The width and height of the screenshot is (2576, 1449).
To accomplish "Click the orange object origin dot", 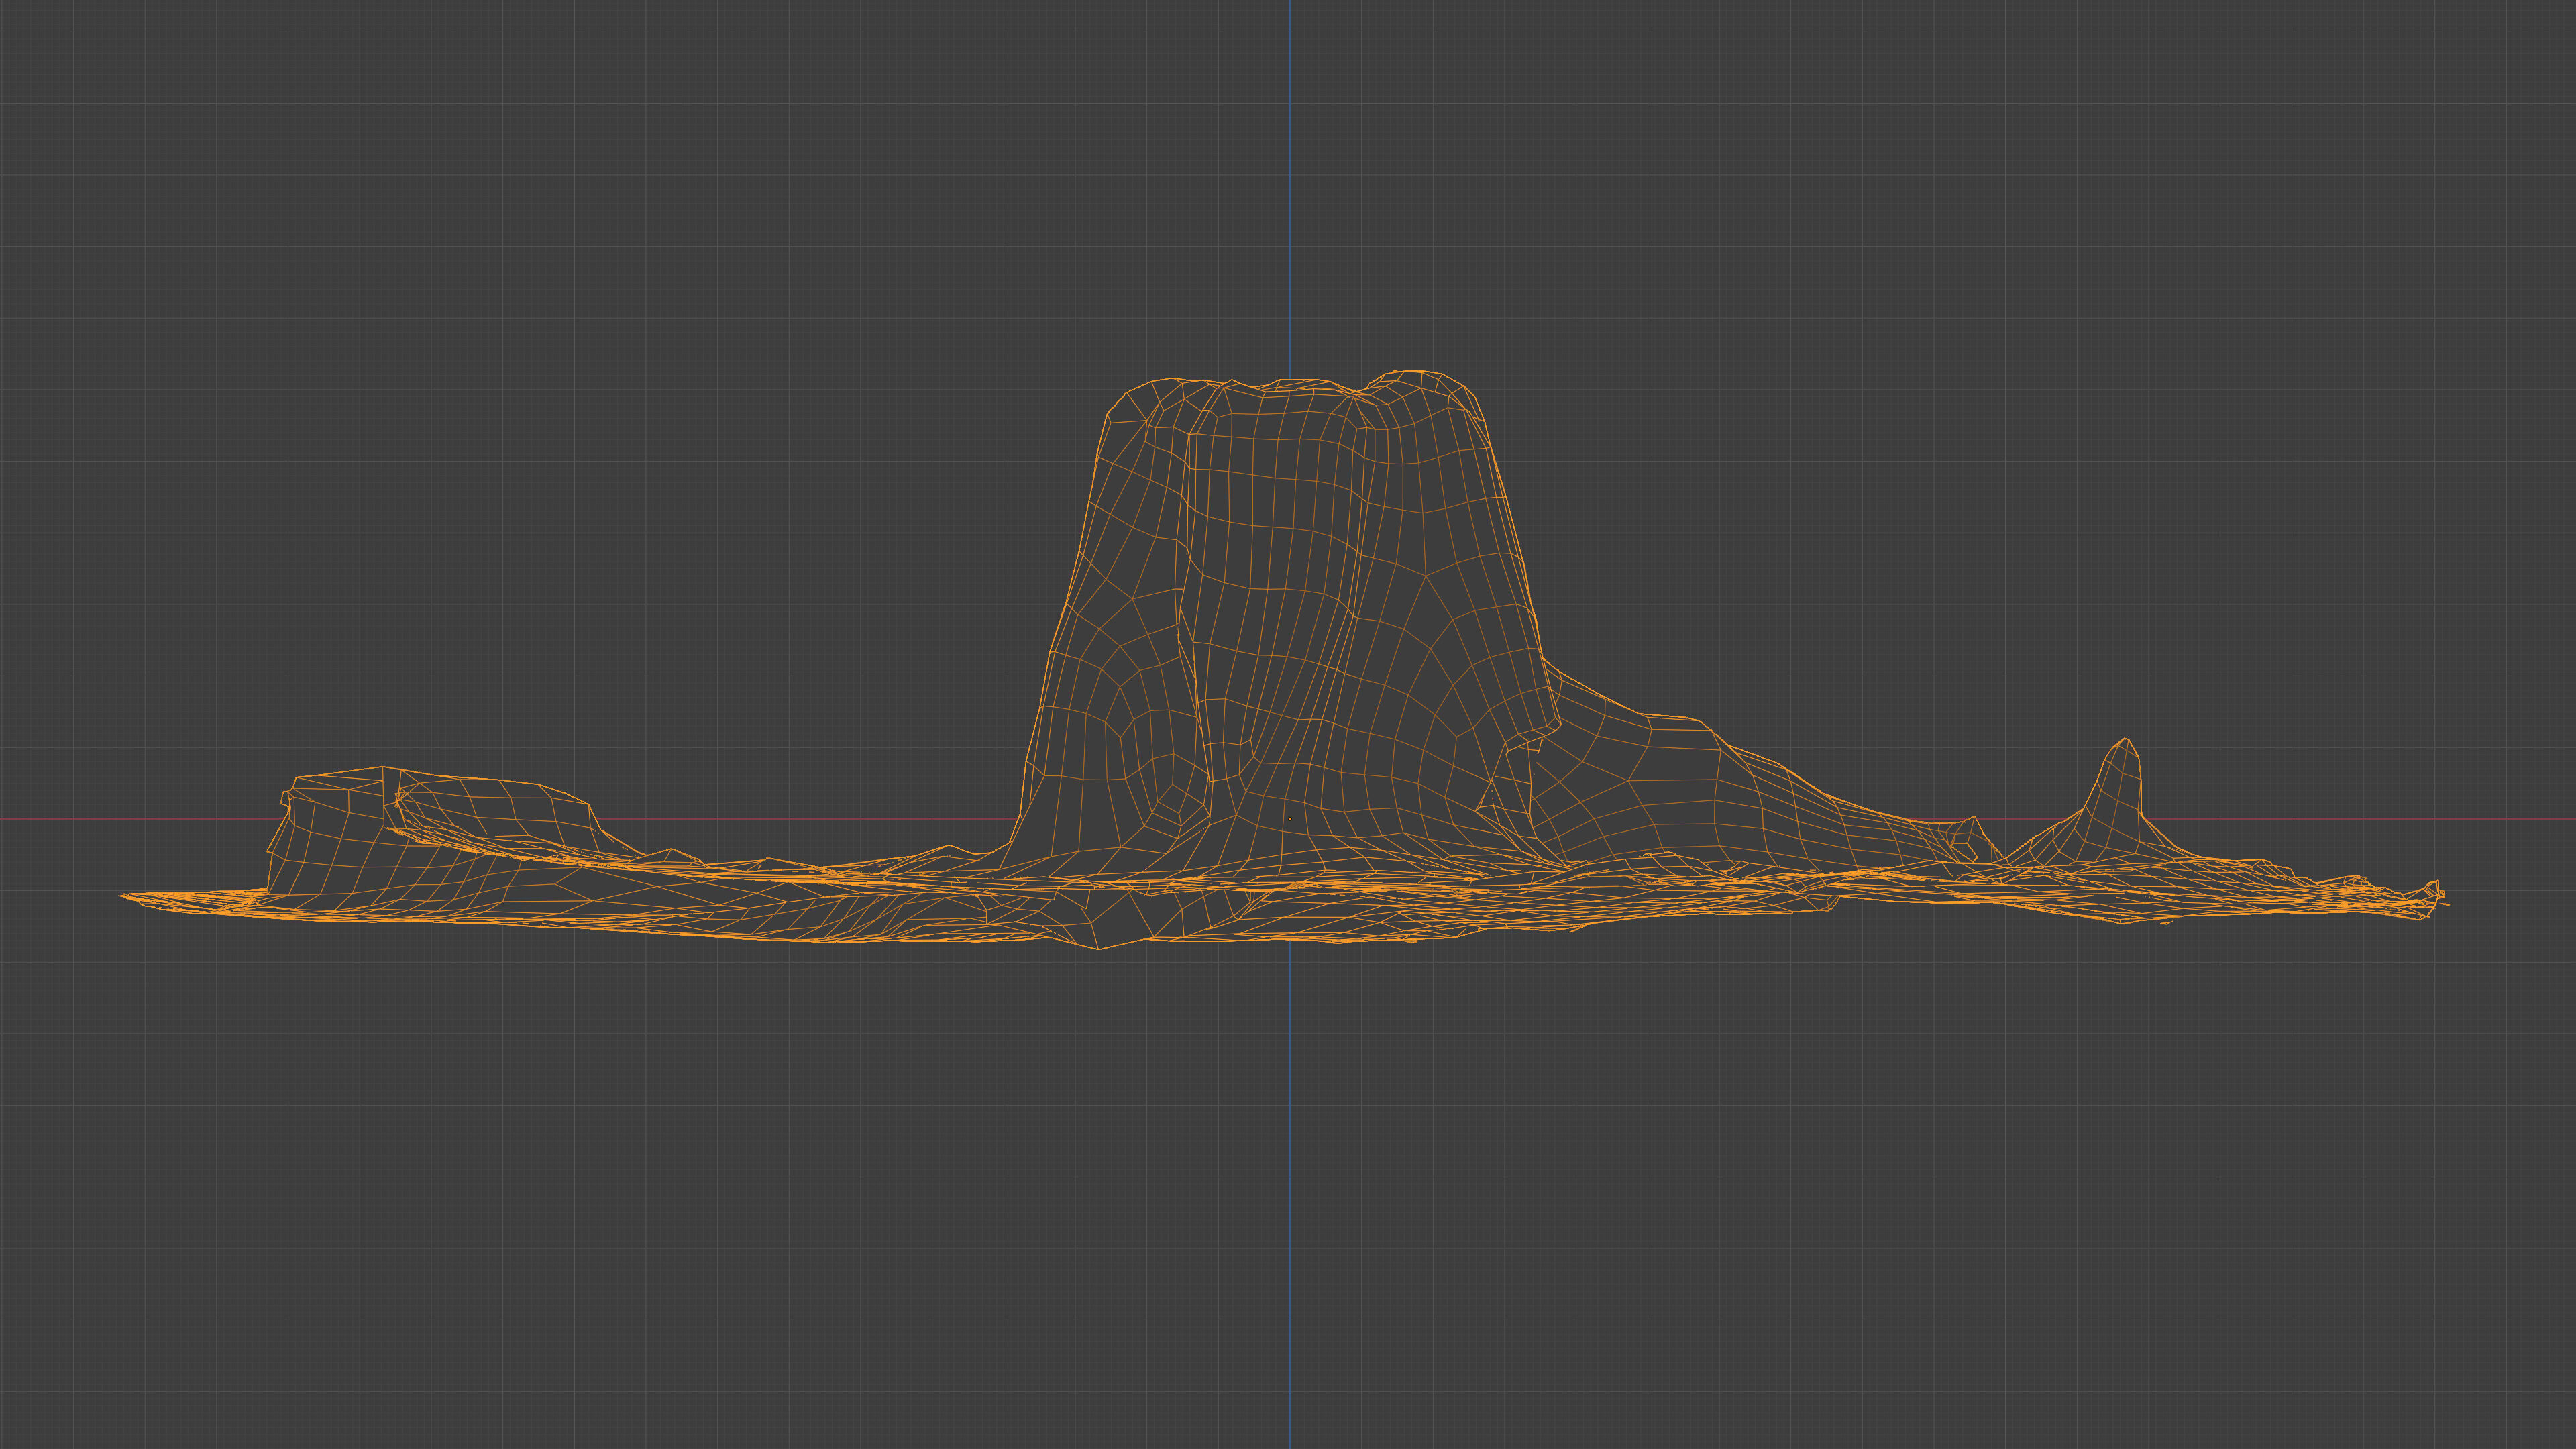I will pos(1289,819).
